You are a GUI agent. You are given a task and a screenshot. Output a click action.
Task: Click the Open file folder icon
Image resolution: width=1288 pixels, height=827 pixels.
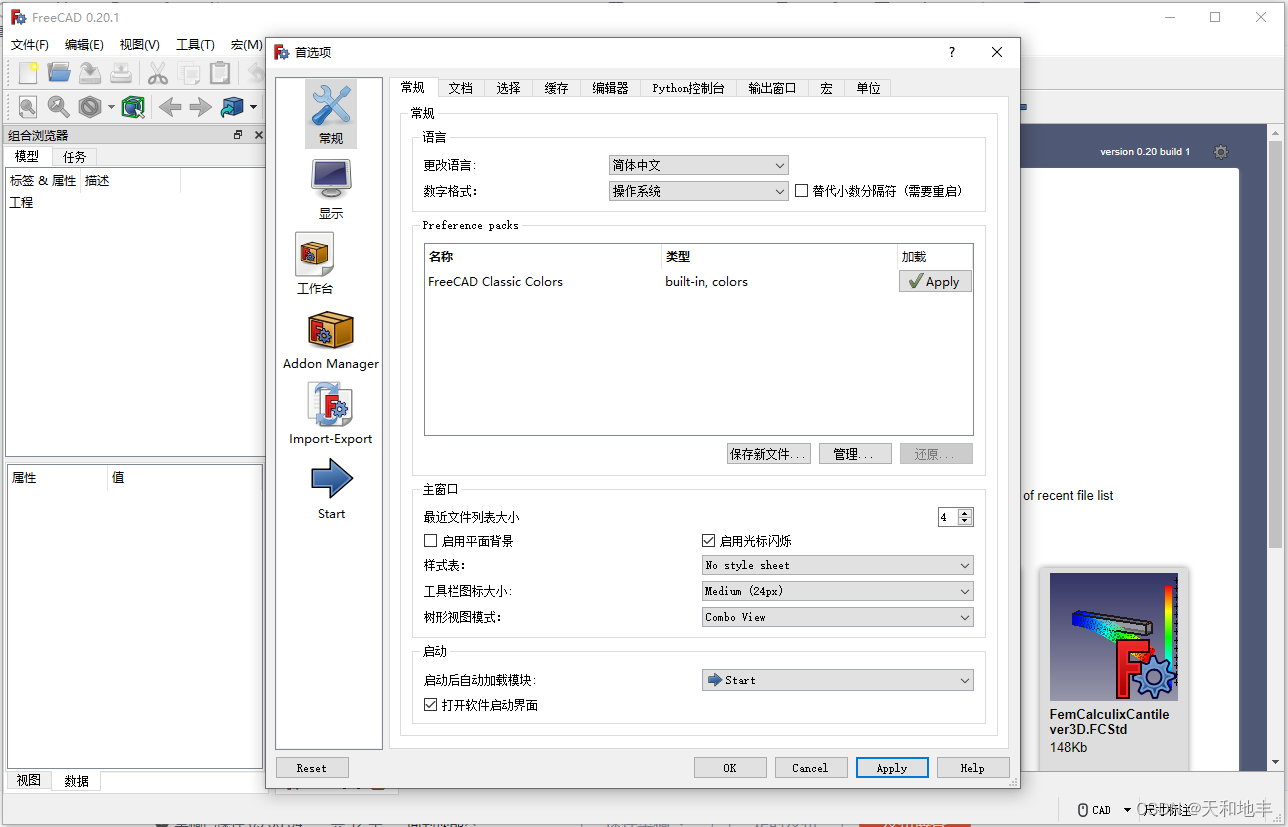tap(59, 72)
